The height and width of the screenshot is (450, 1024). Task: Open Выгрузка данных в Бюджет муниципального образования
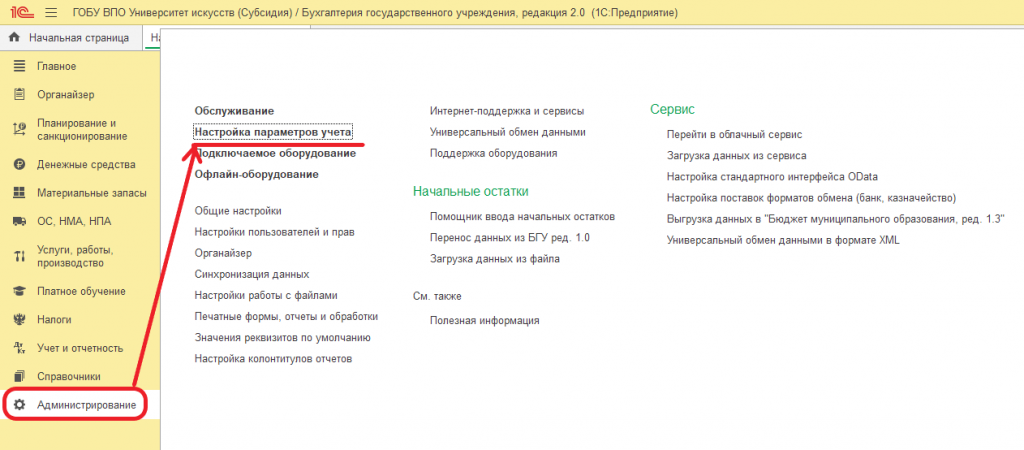pyautogui.click(x=836, y=219)
